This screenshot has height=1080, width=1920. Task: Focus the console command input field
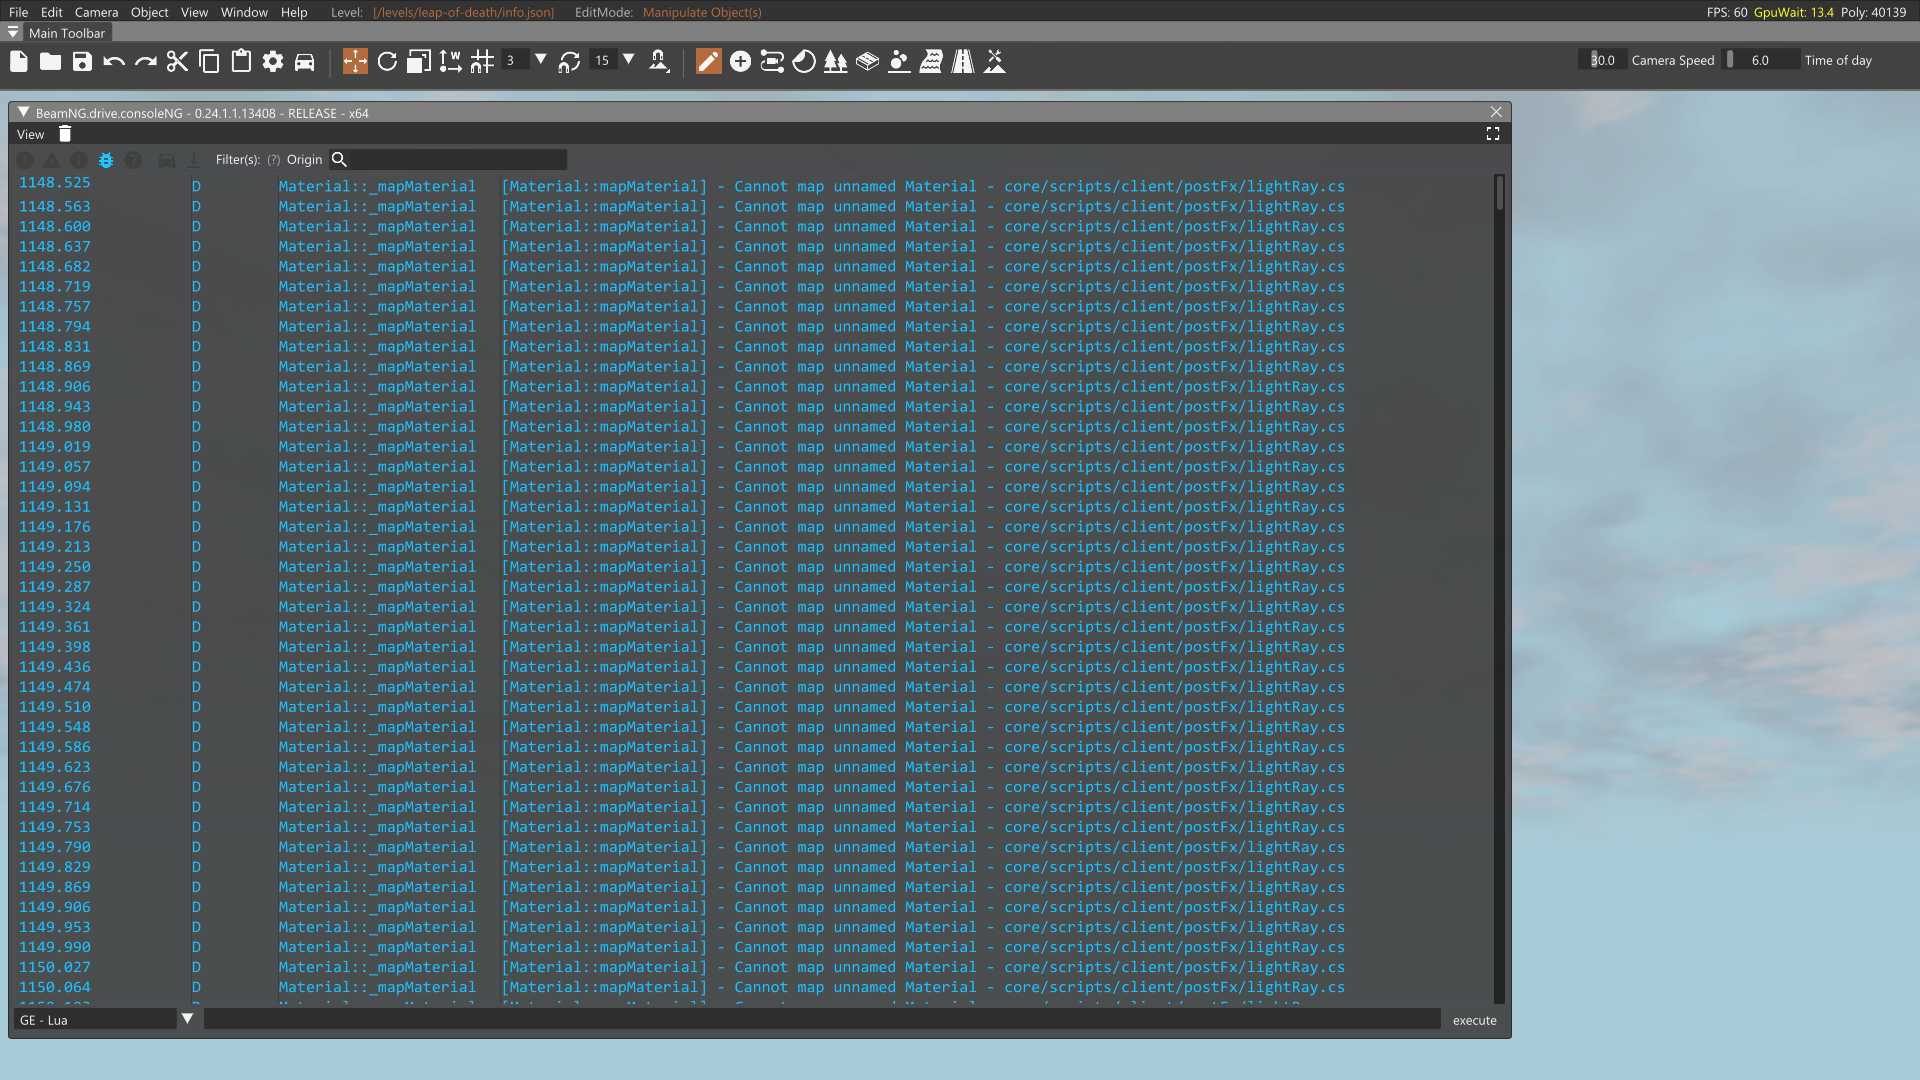click(822, 1019)
